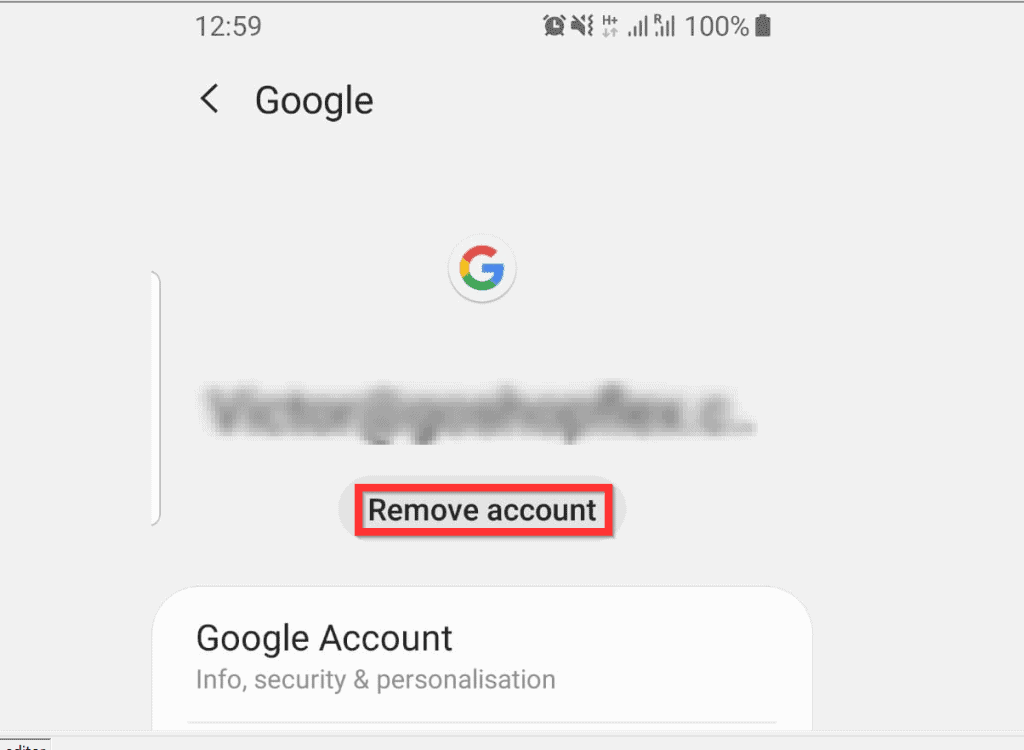
Task: Click the Google page title text
Action: (314, 101)
